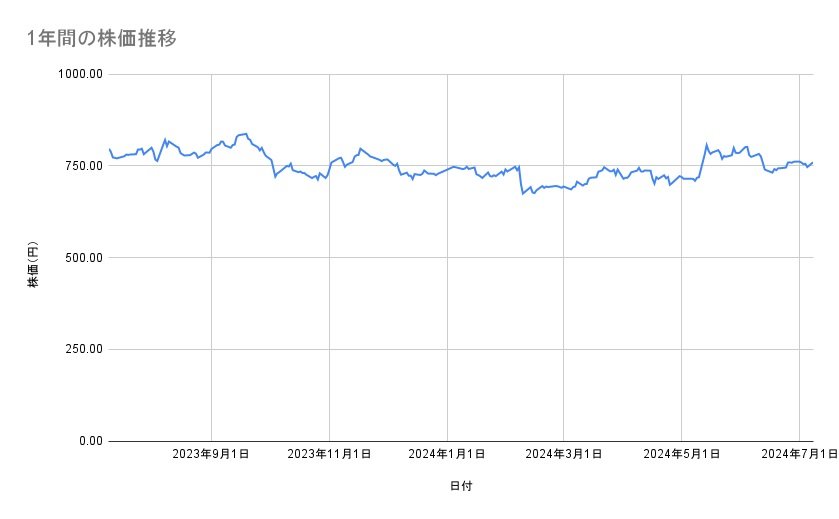This screenshot has height=519, width=839.
Task: Click the 0.00 y-axis label
Action: click(88, 441)
